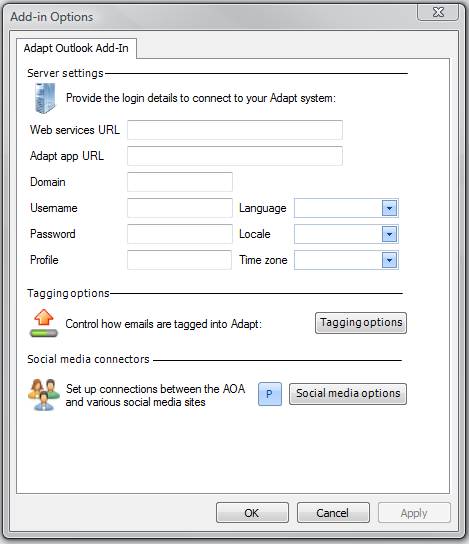Viewport: 469px width, 544px height.
Task: Click the tagging upload arrow icon
Action: tap(44, 323)
